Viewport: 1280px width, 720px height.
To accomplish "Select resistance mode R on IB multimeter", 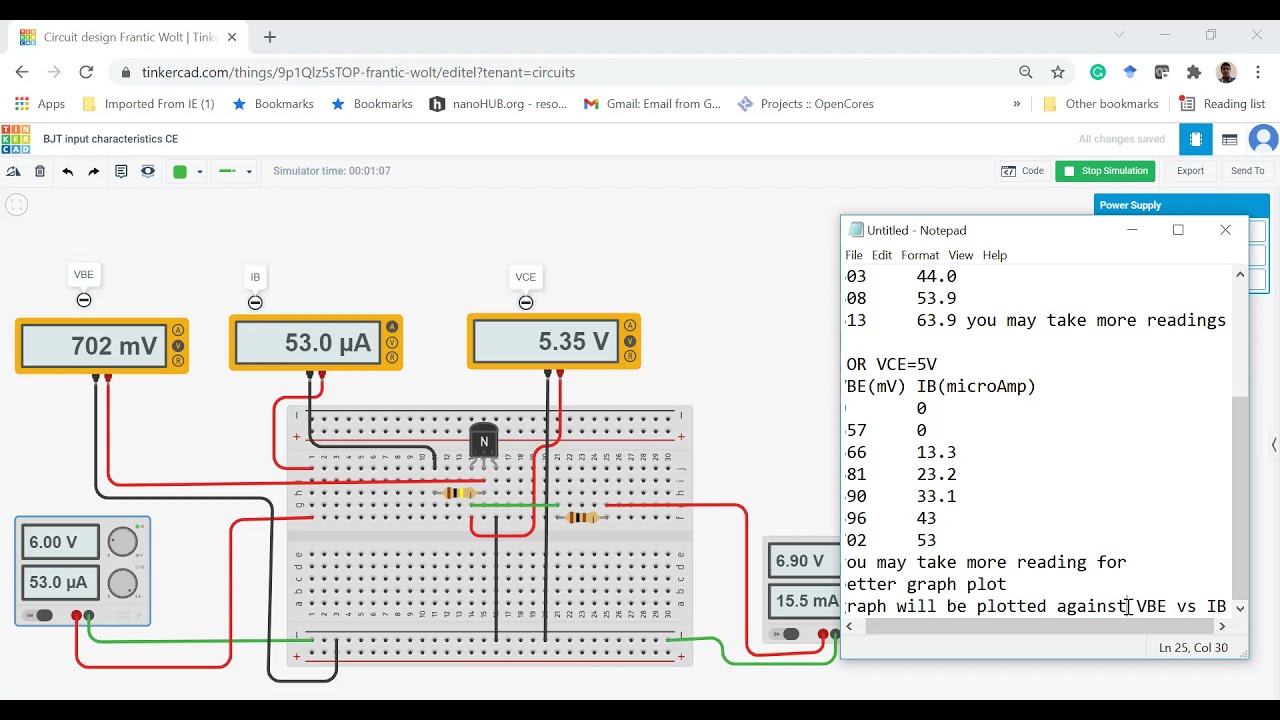I will 392,357.
